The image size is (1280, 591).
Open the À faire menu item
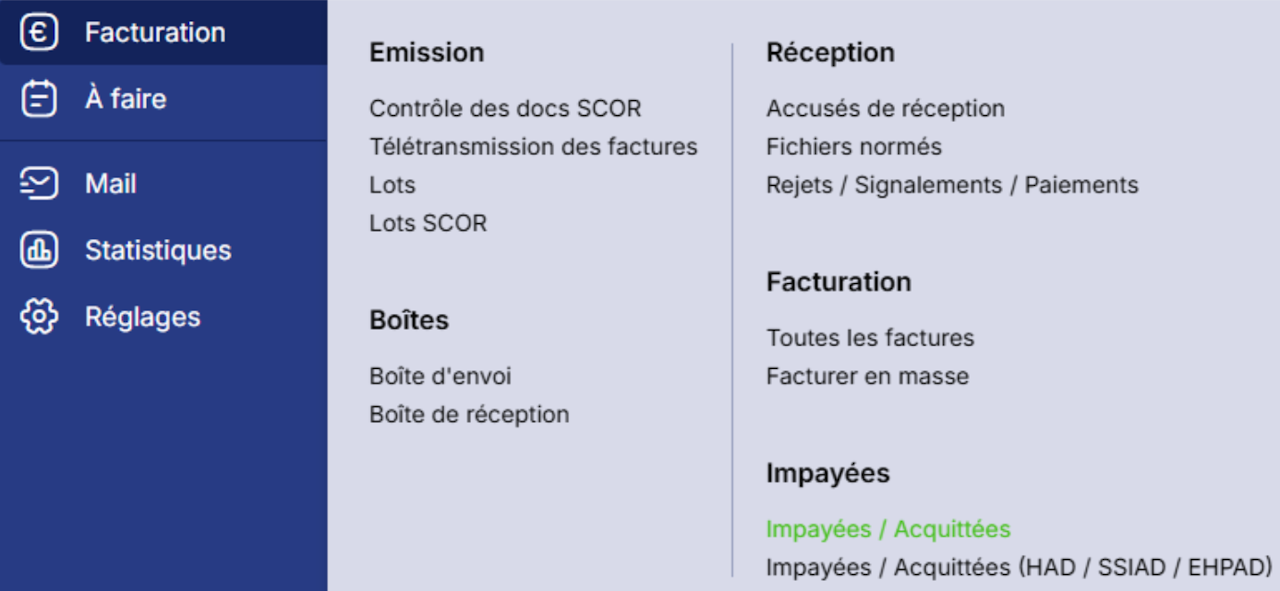[x=125, y=99]
